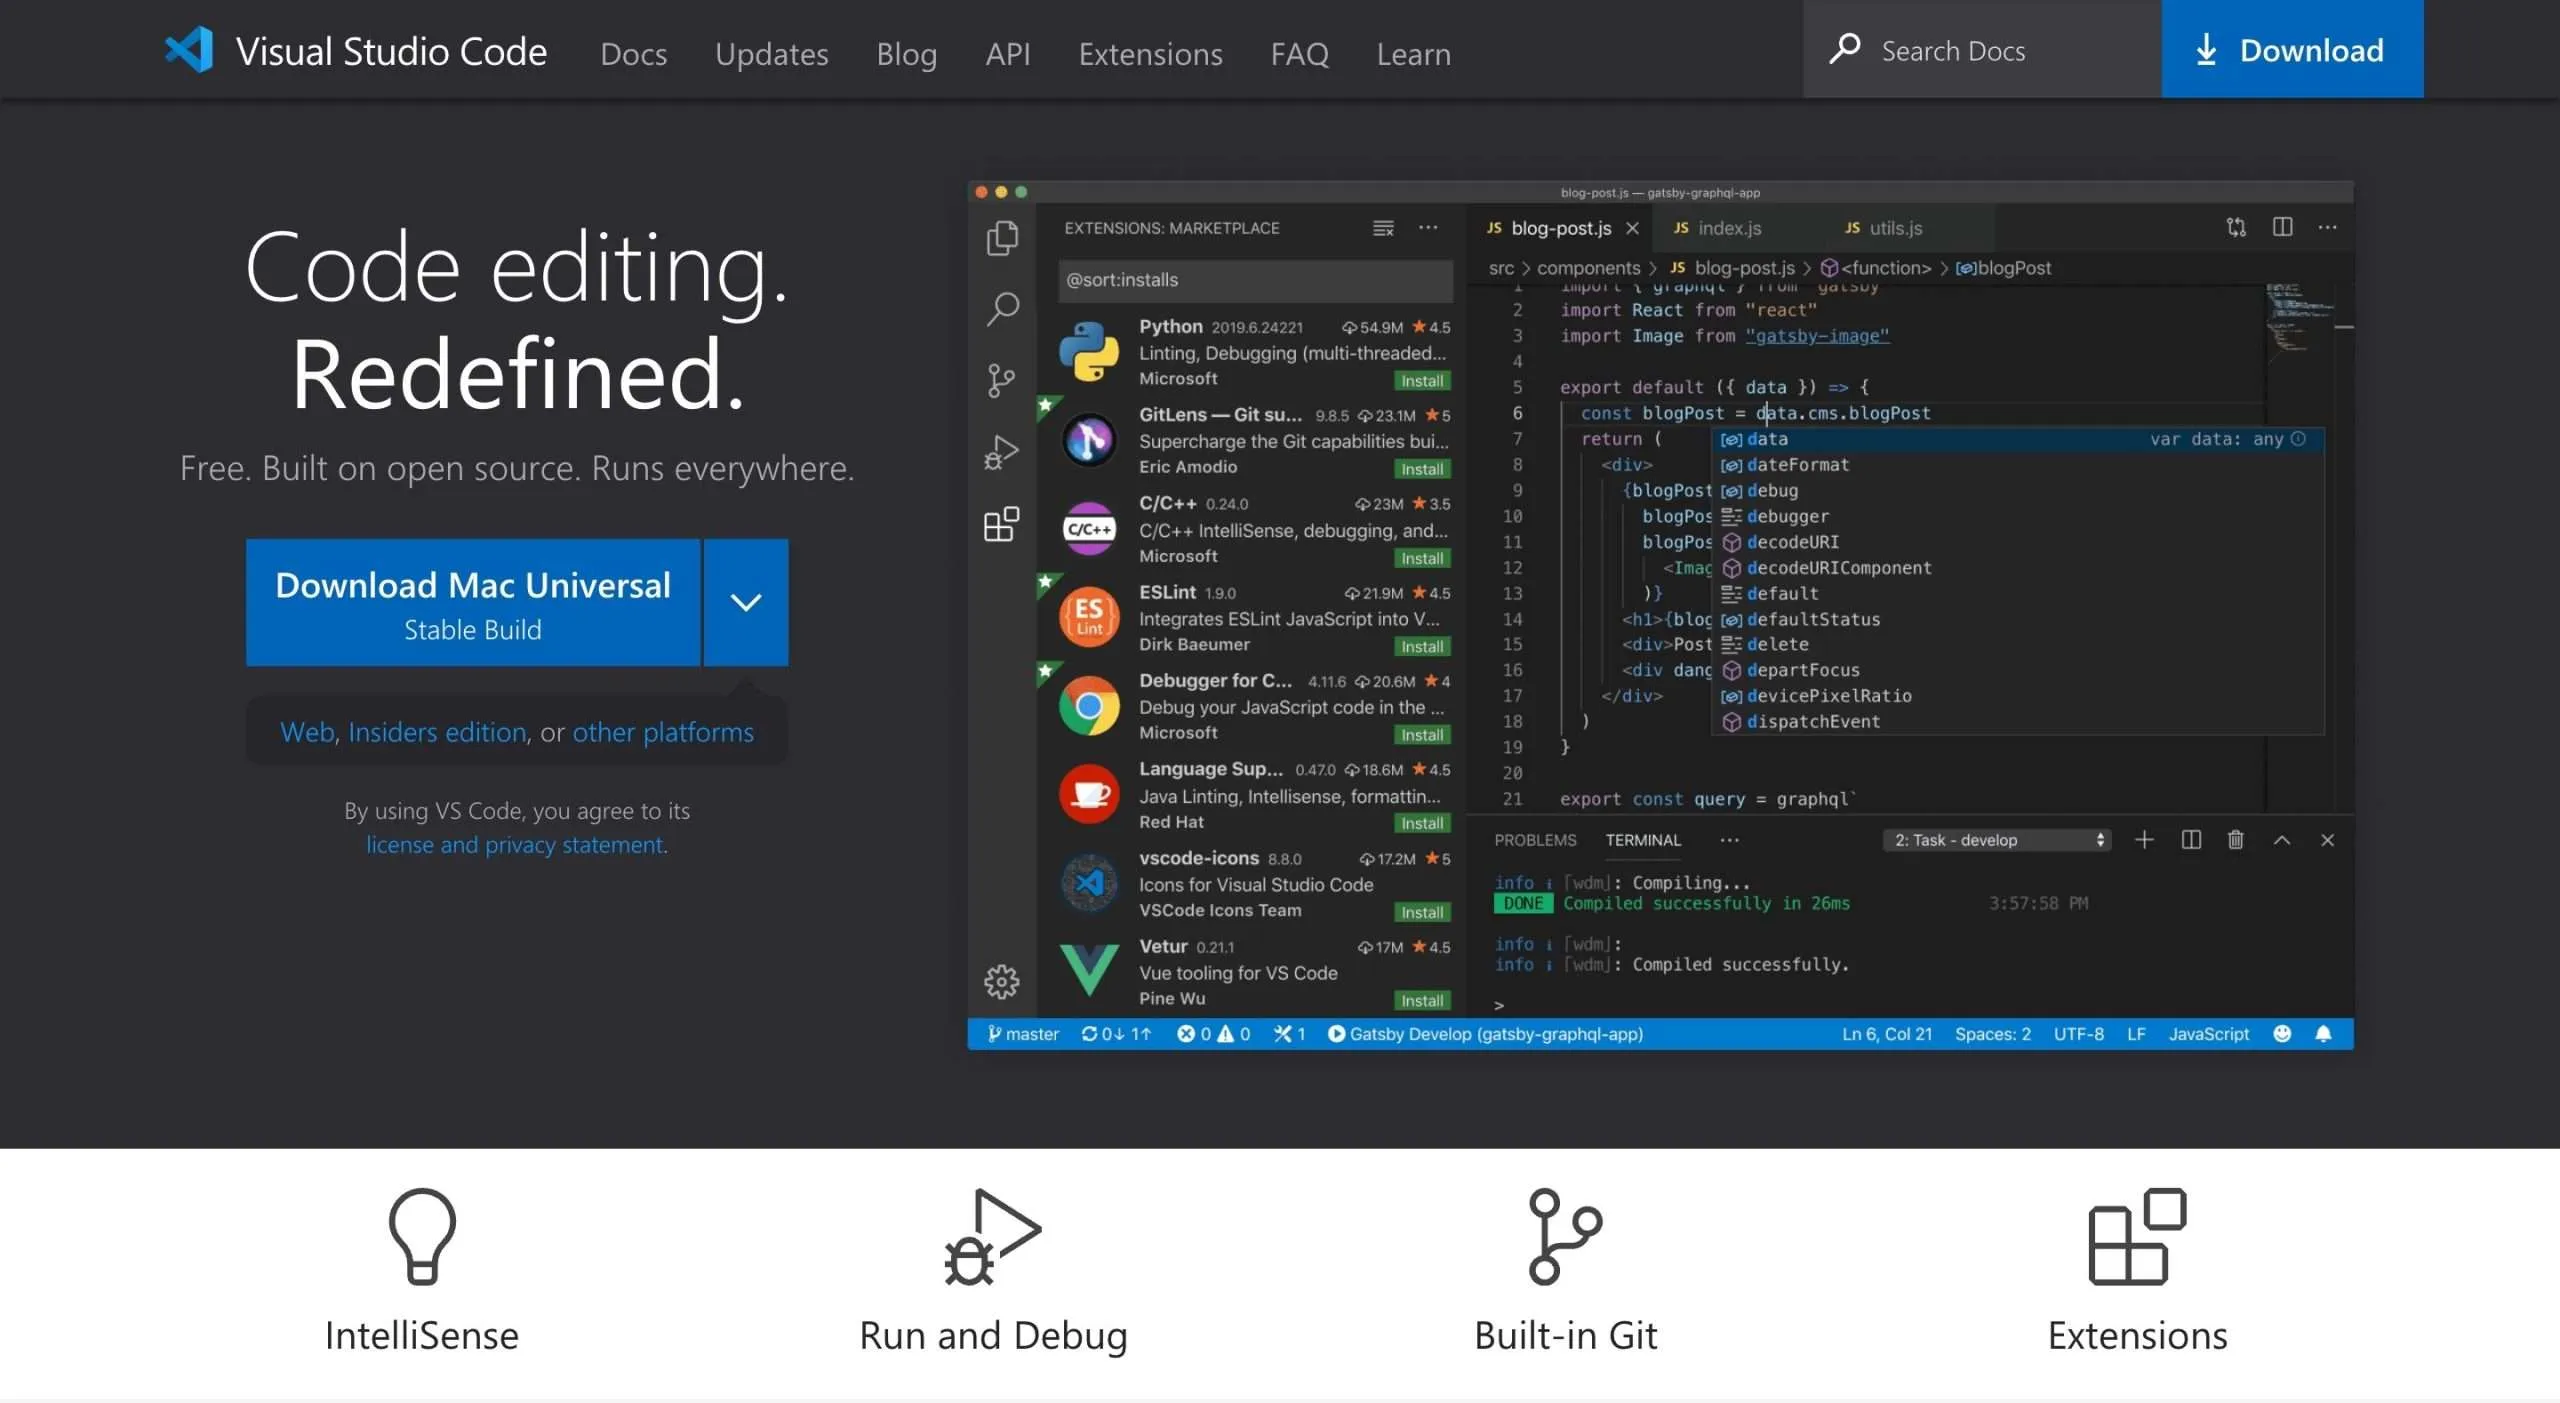Open Manage gear icon in activity bar
This screenshot has width=2560, height=1403.
coord(1001,982)
